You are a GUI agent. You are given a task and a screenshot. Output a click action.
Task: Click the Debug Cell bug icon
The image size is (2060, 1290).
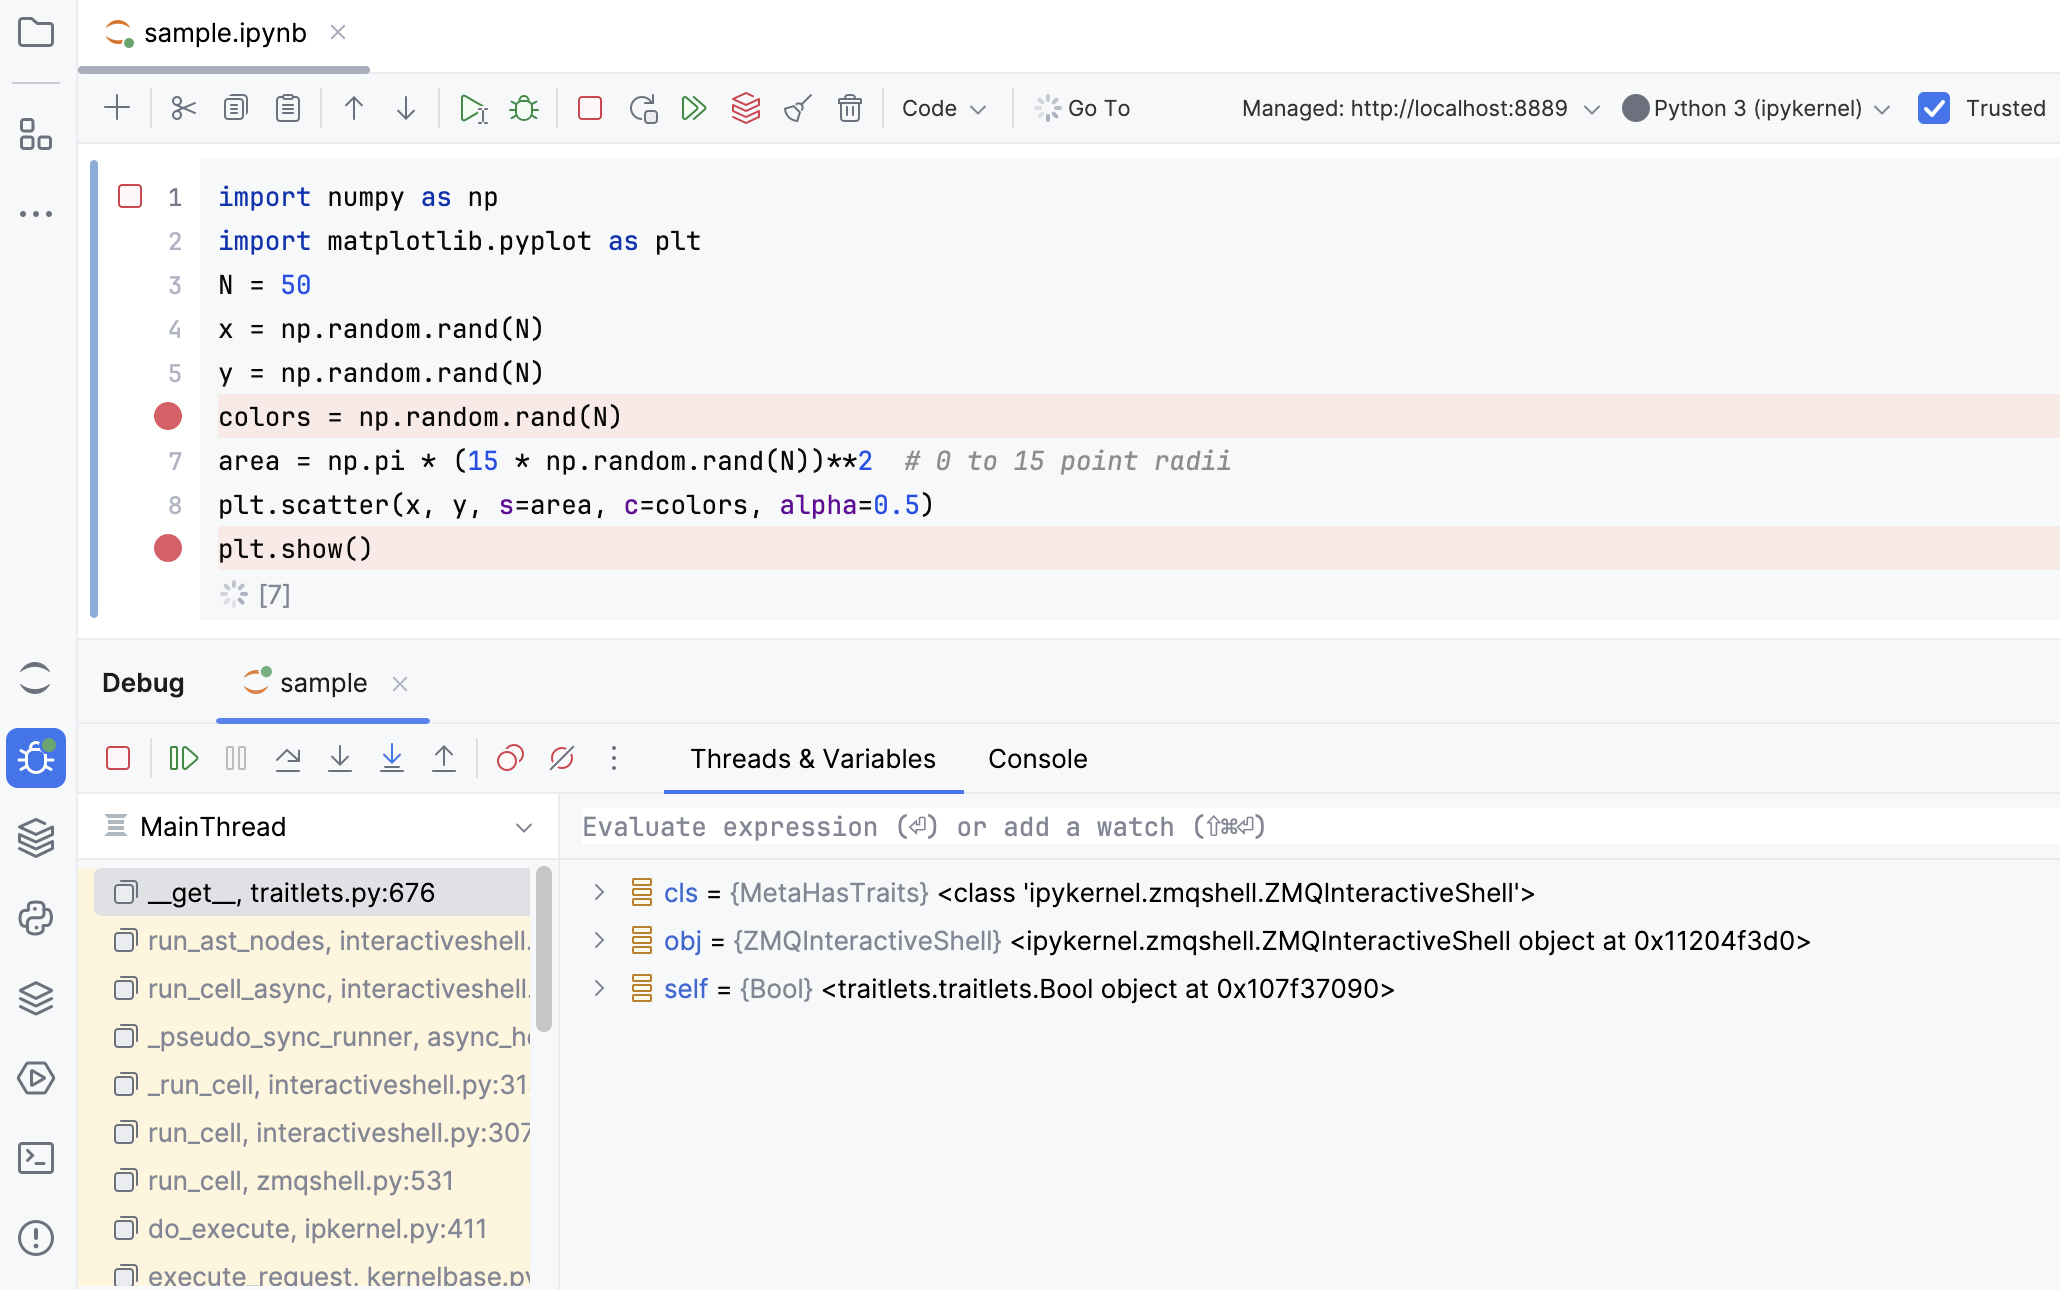(x=524, y=108)
